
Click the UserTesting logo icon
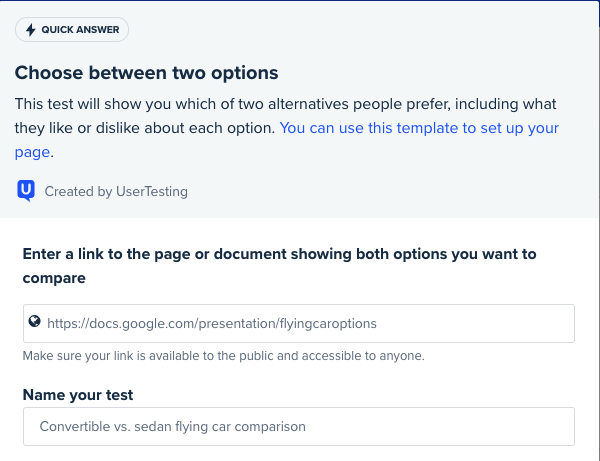pyautogui.click(x=27, y=190)
